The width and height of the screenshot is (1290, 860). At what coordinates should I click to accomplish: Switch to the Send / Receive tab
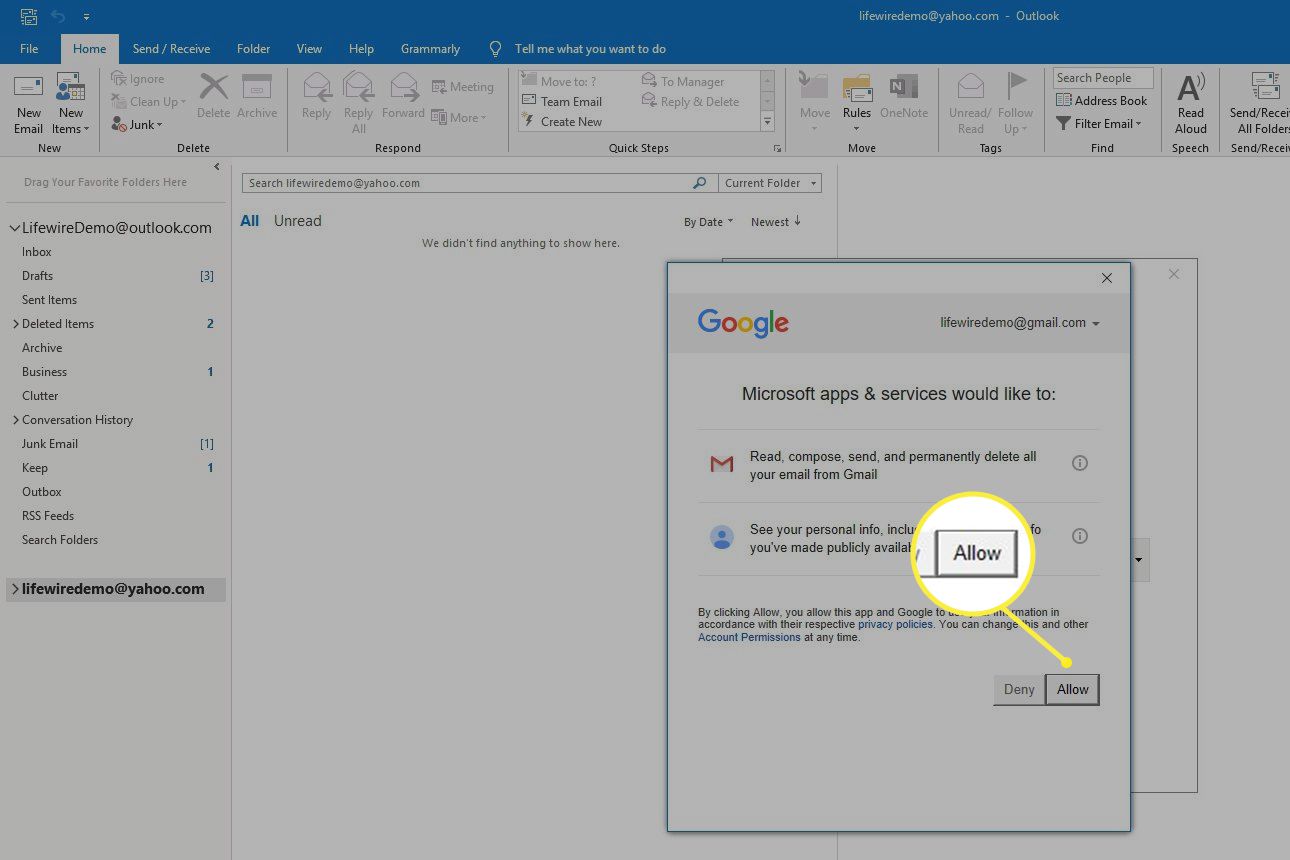(171, 48)
